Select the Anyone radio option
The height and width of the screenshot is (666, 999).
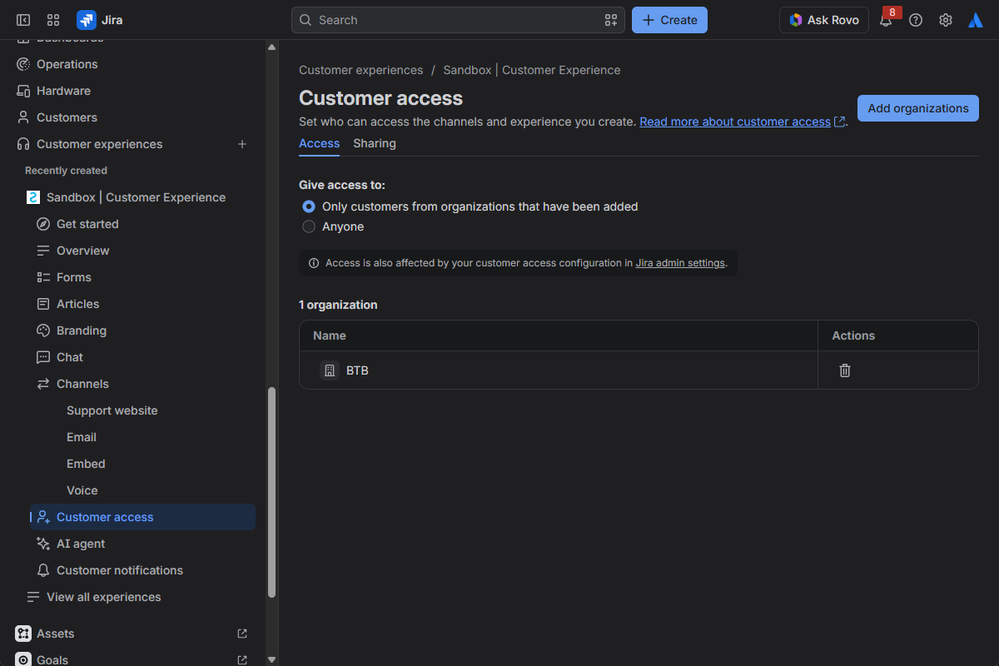[308, 226]
